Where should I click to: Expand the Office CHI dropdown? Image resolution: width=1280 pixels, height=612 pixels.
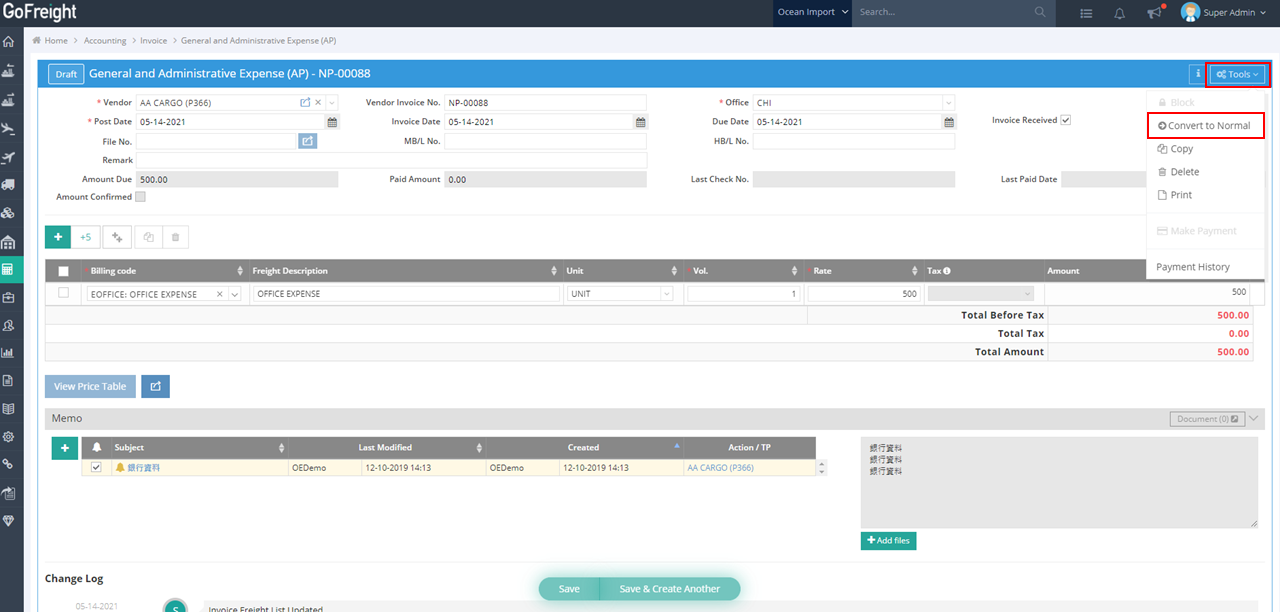(947, 103)
